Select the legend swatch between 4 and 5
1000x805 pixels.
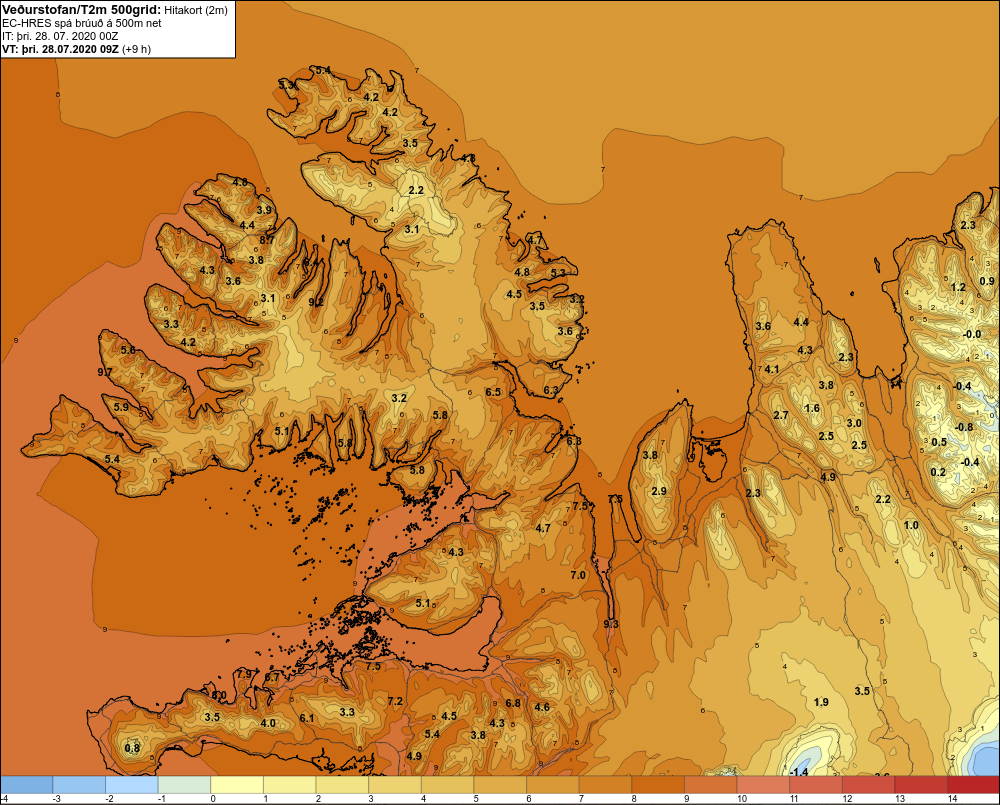[448, 785]
